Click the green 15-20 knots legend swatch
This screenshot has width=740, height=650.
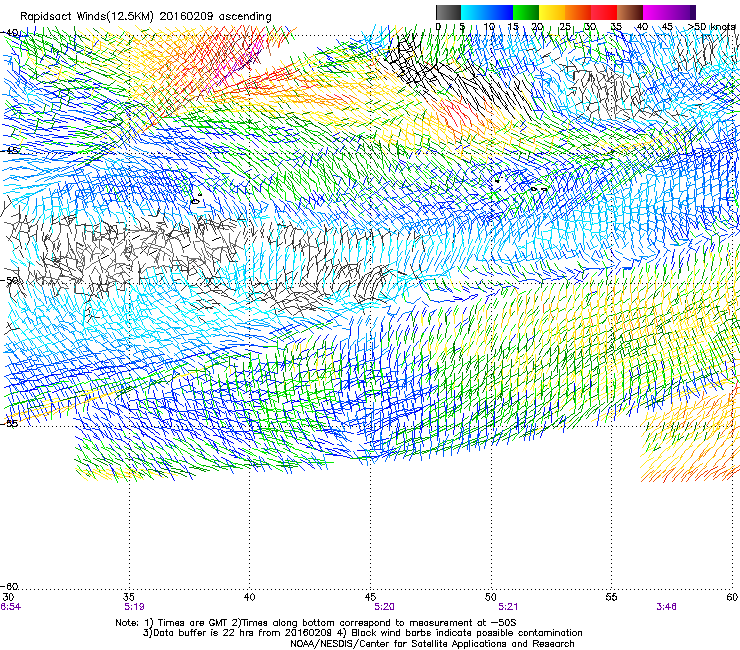(526, 12)
